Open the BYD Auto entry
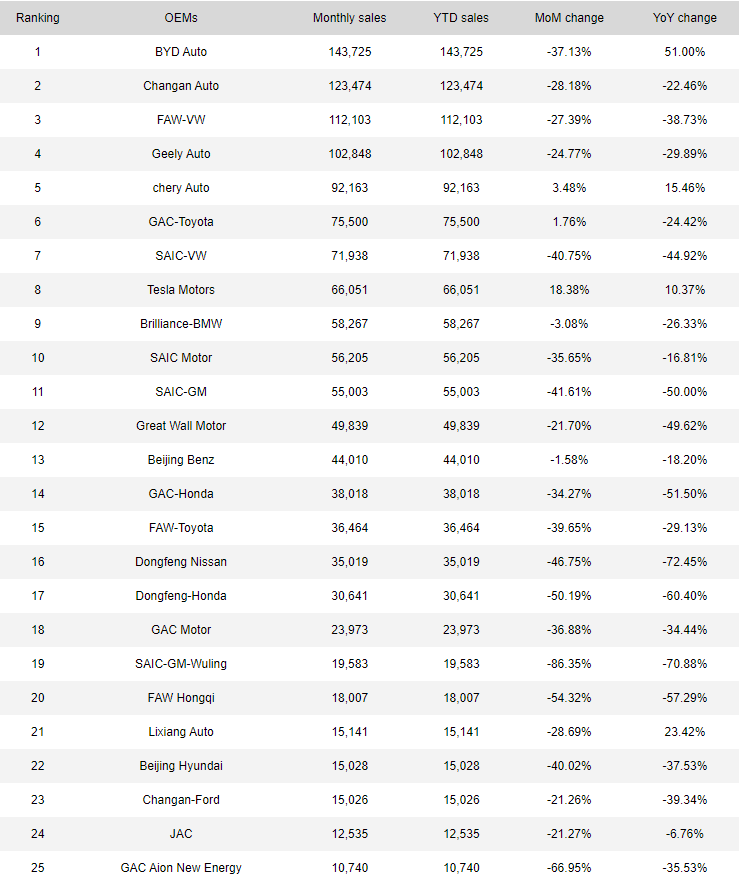Screen dimensions: 739x880 click(181, 52)
